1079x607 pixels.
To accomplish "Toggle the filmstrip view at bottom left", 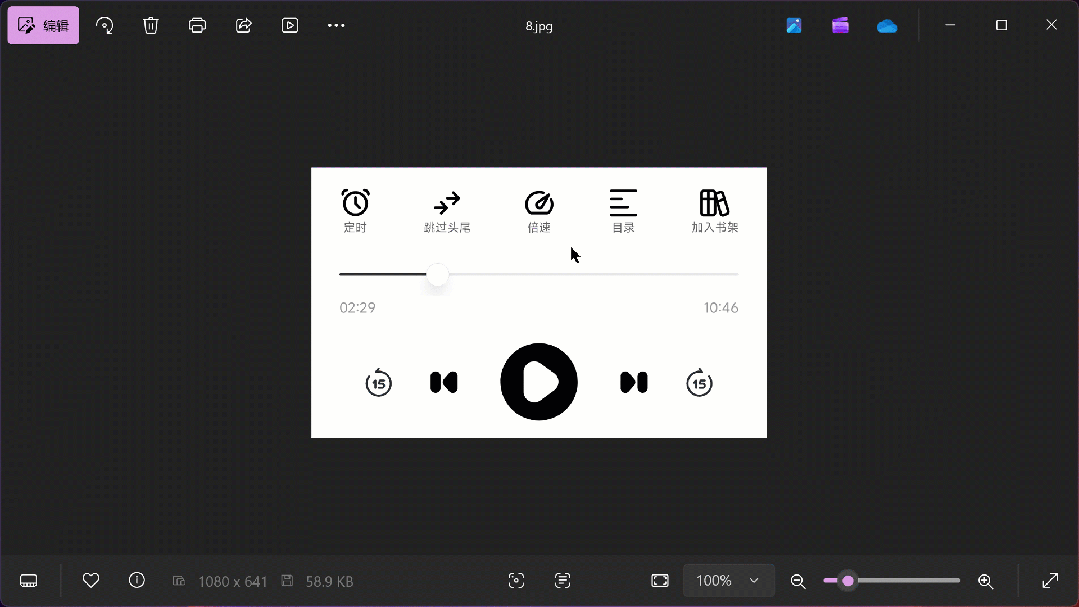I will coord(29,581).
